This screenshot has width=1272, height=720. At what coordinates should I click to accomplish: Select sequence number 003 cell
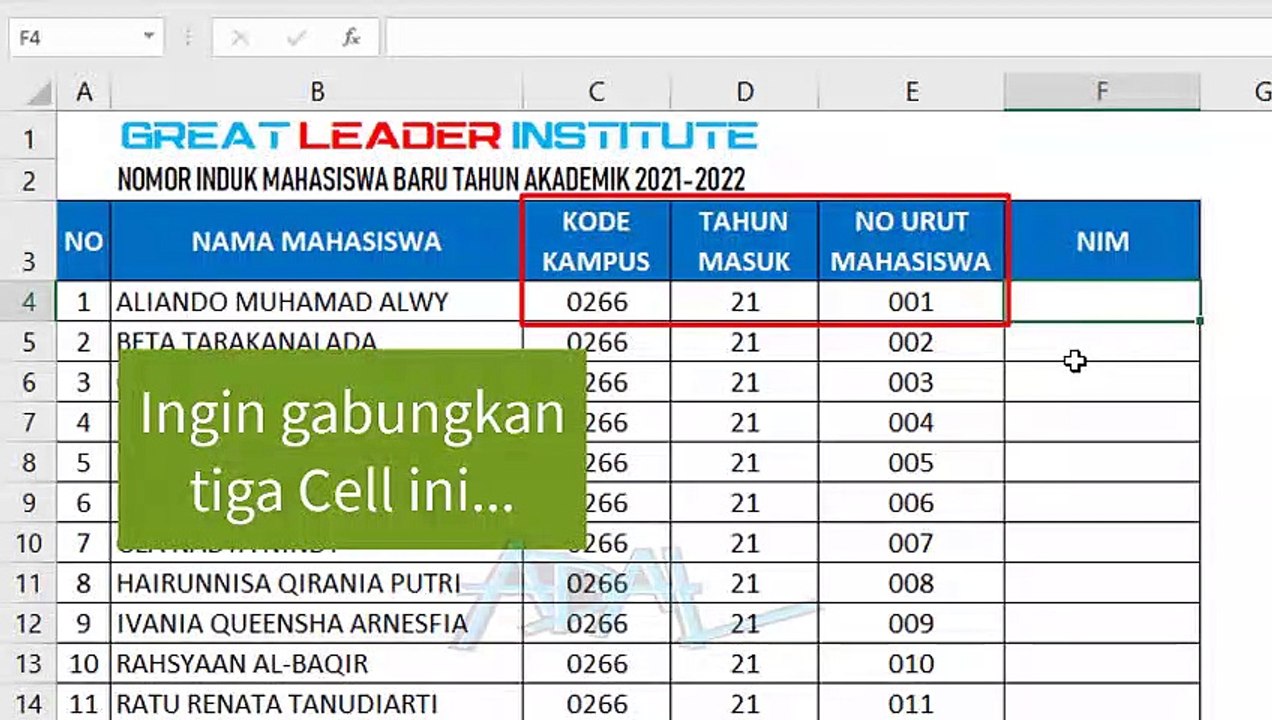coord(912,382)
